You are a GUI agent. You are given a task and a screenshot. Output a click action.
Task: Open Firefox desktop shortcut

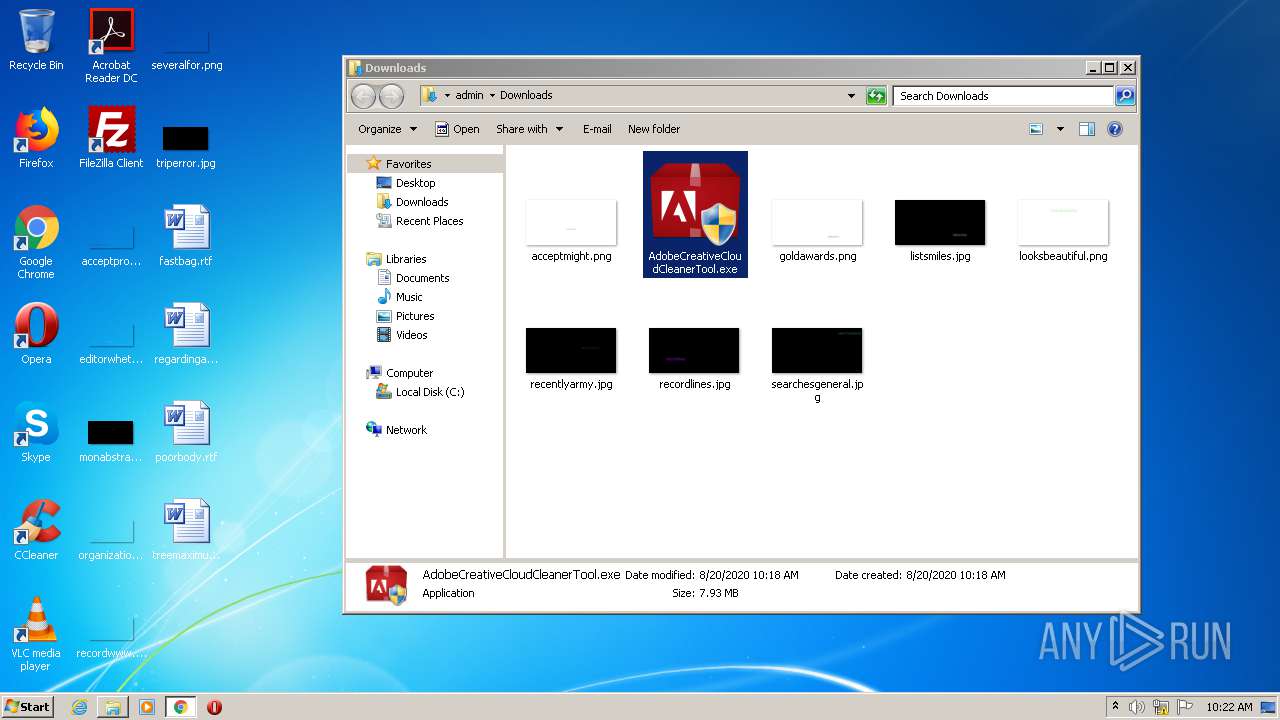(36, 138)
